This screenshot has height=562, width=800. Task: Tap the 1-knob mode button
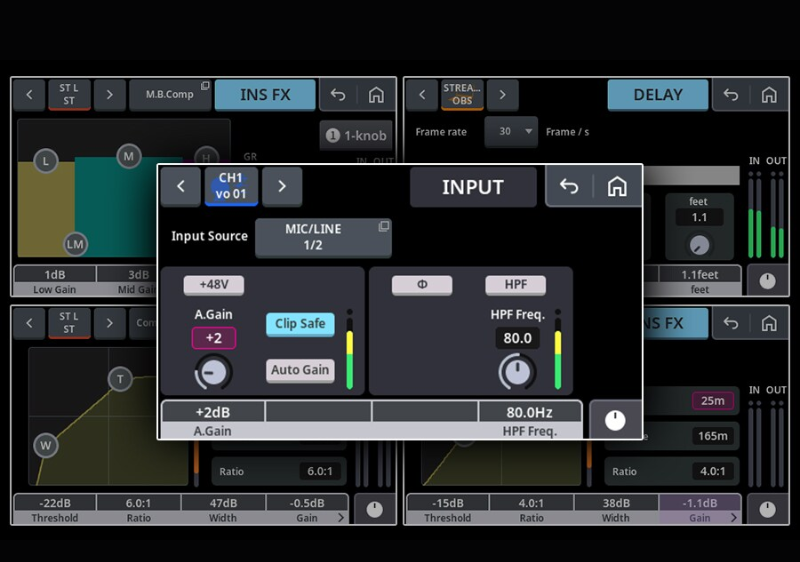click(356, 135)
